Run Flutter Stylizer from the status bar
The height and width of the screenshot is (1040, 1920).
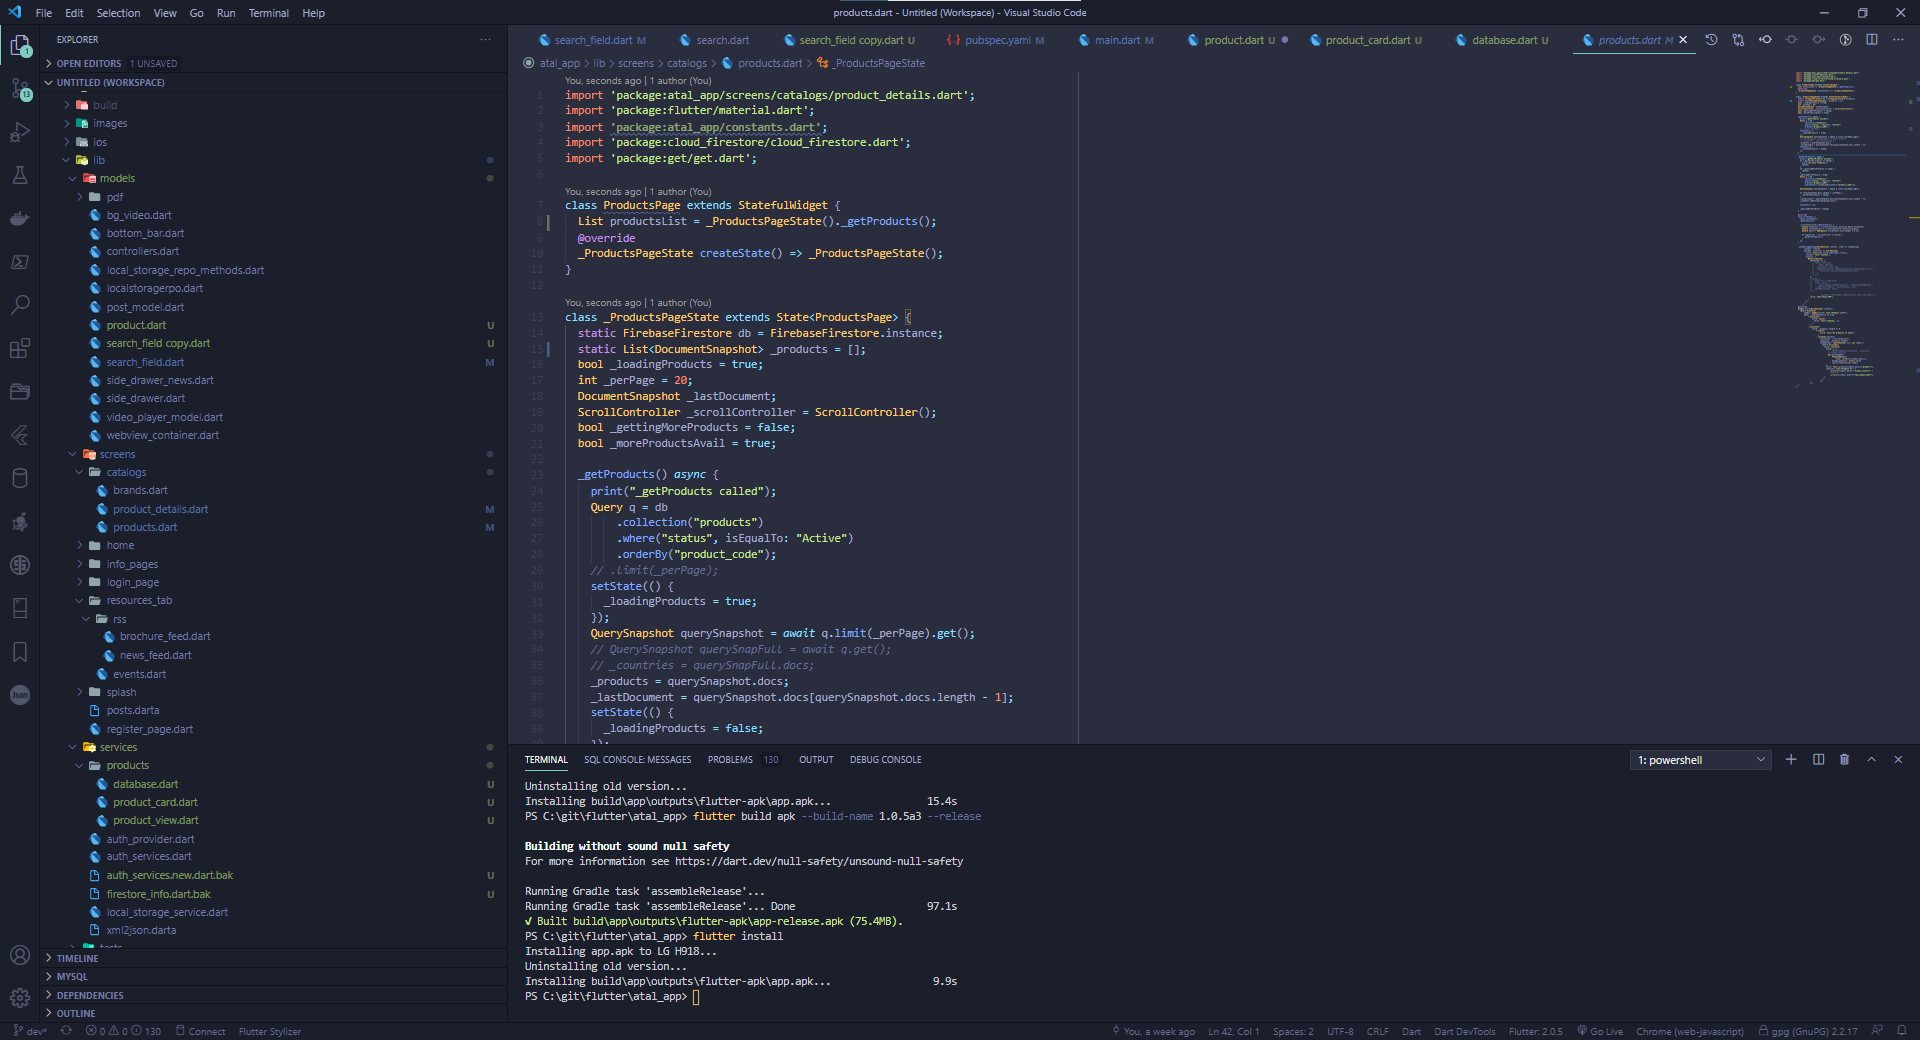tap(270, 1031)
